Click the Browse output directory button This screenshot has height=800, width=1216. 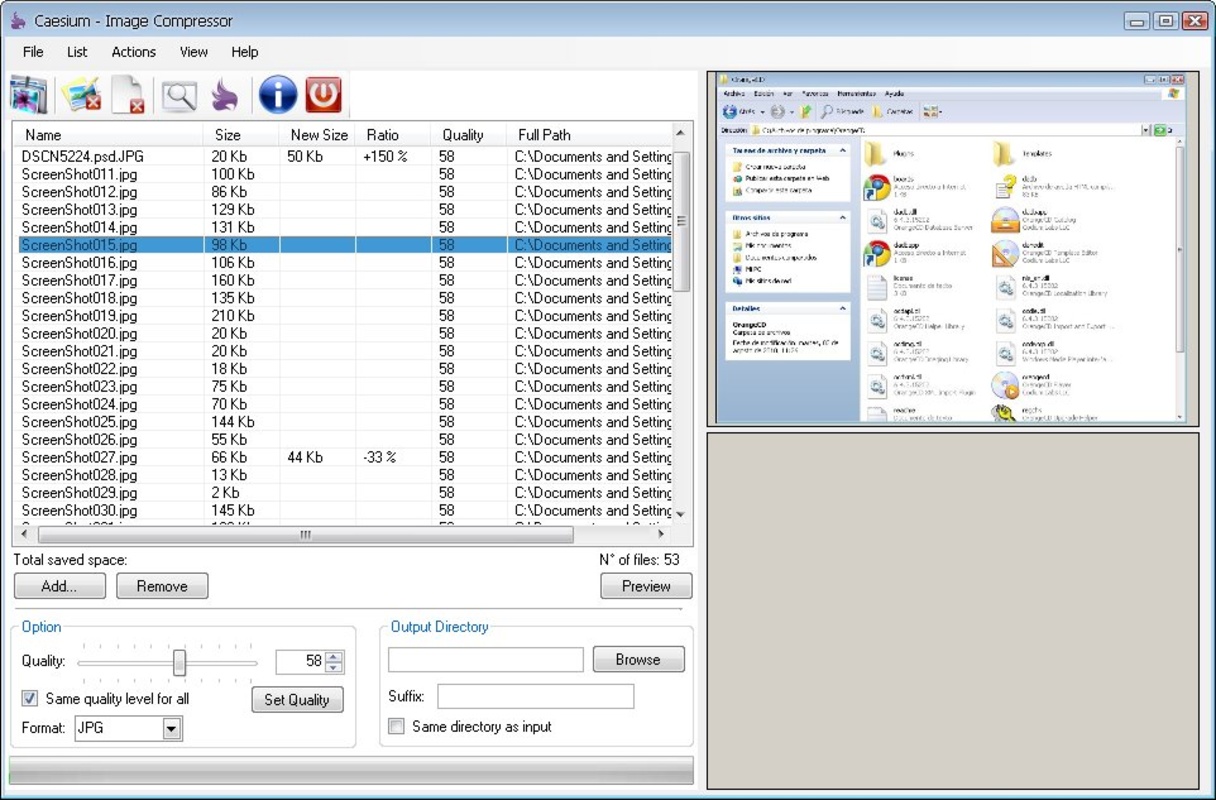tap(638, 659)
